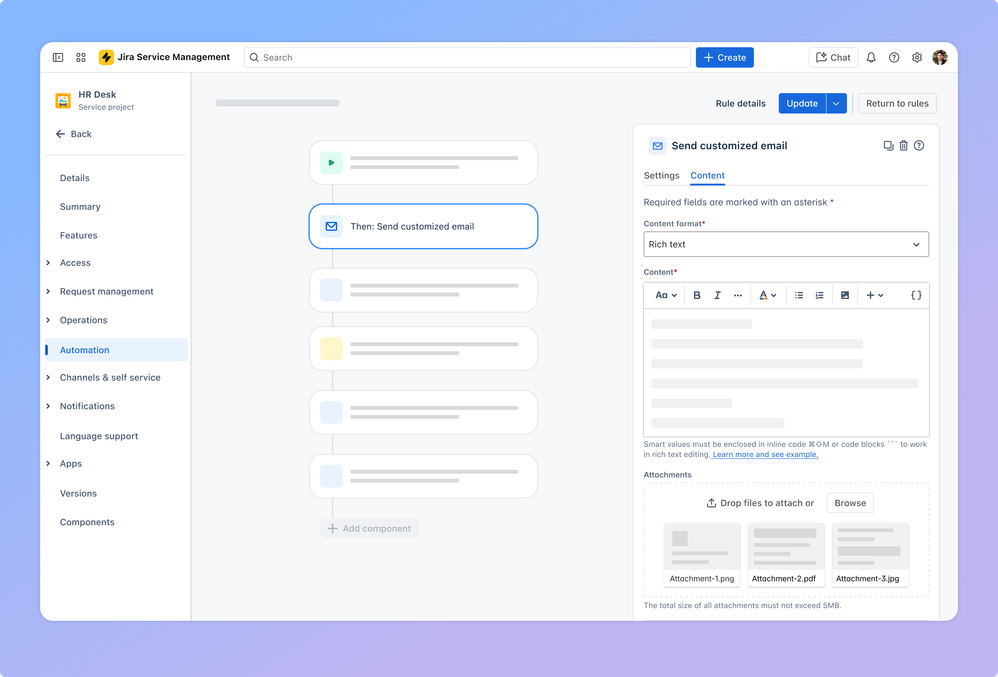This screenshot has height=677, width=998.
Task: Expand Channels & self service section
Action: tap(48, 377)
